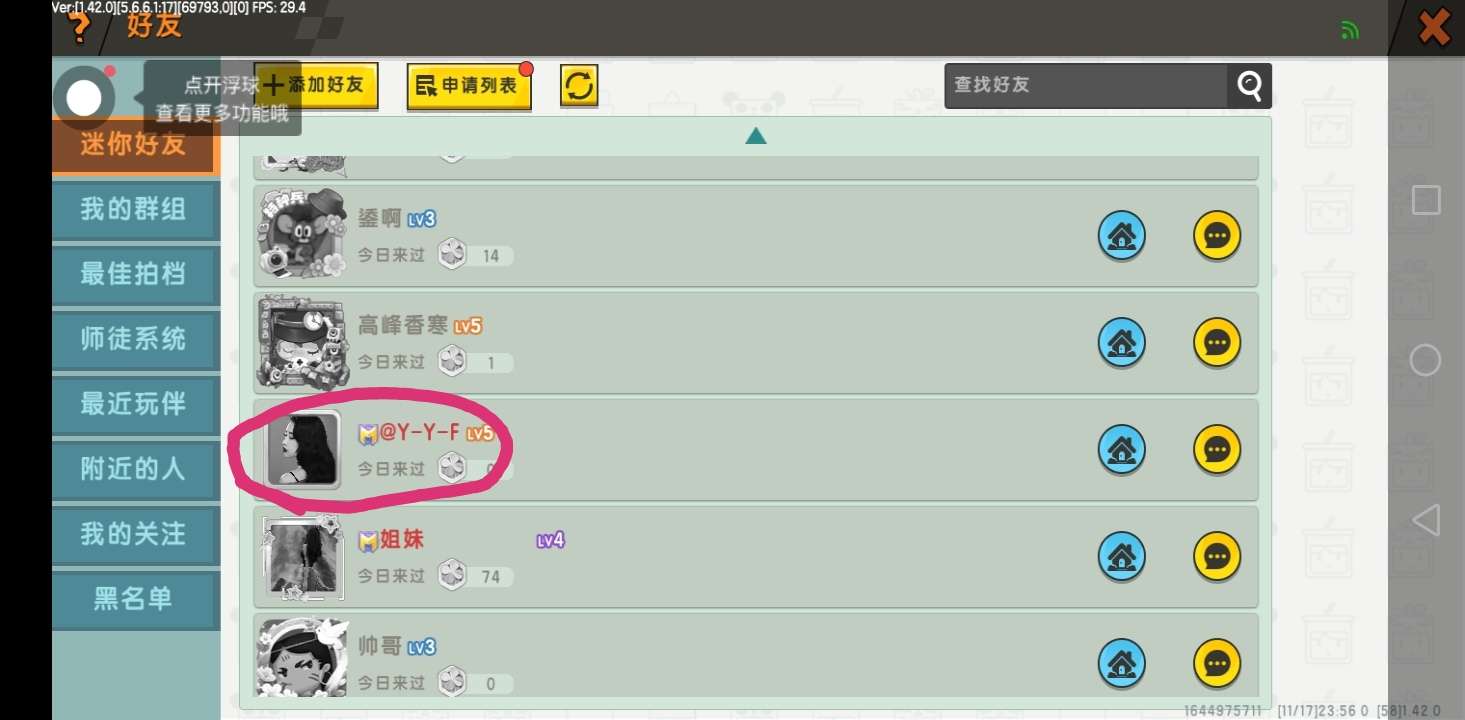1465x720 pixels.
Task: Open @Y-Y-F's avatar thumbnail
Action: tap(302, 450)
